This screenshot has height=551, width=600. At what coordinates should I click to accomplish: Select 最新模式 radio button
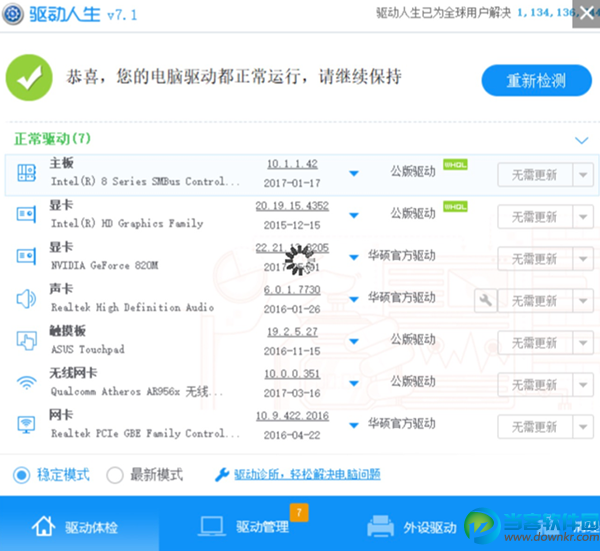[x=115, y=475]
